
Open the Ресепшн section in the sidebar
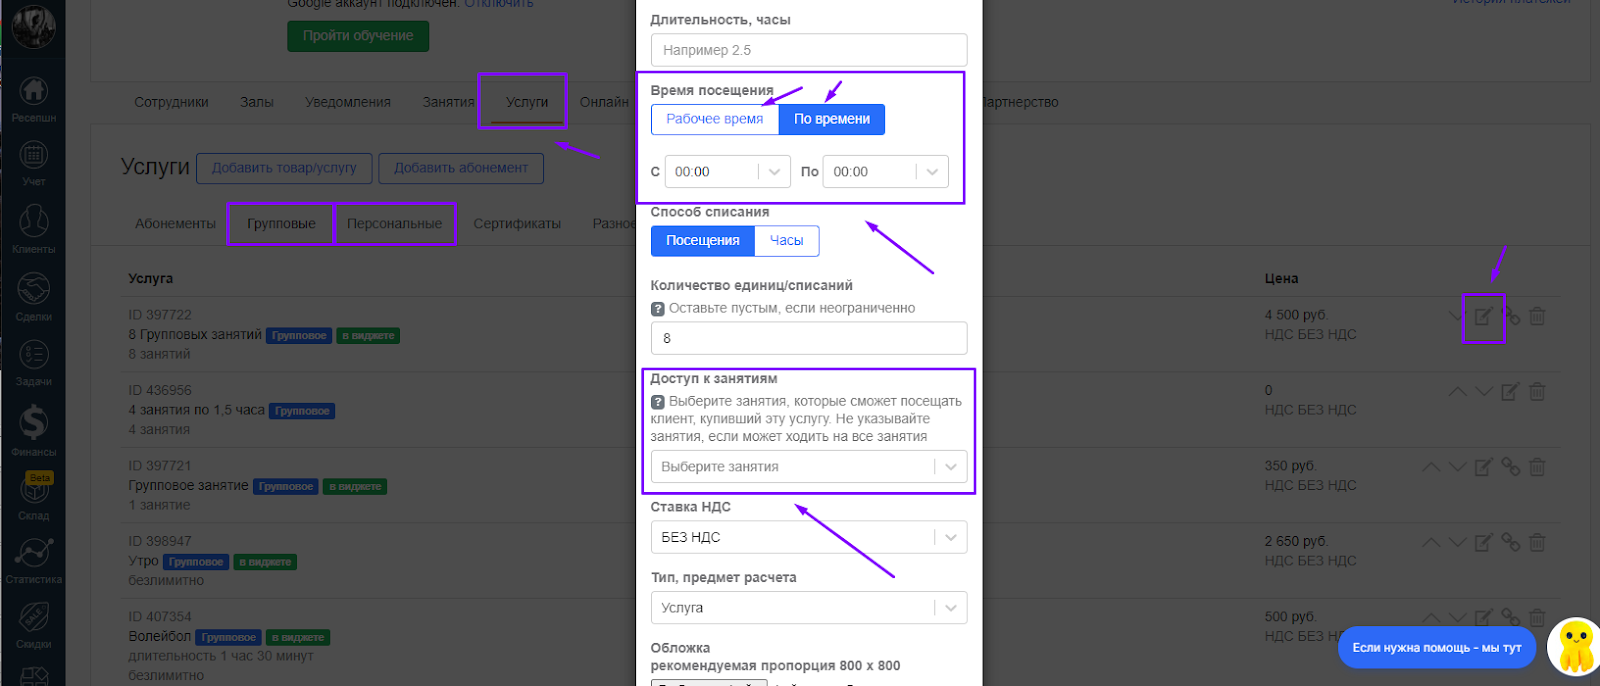(33, 98)
